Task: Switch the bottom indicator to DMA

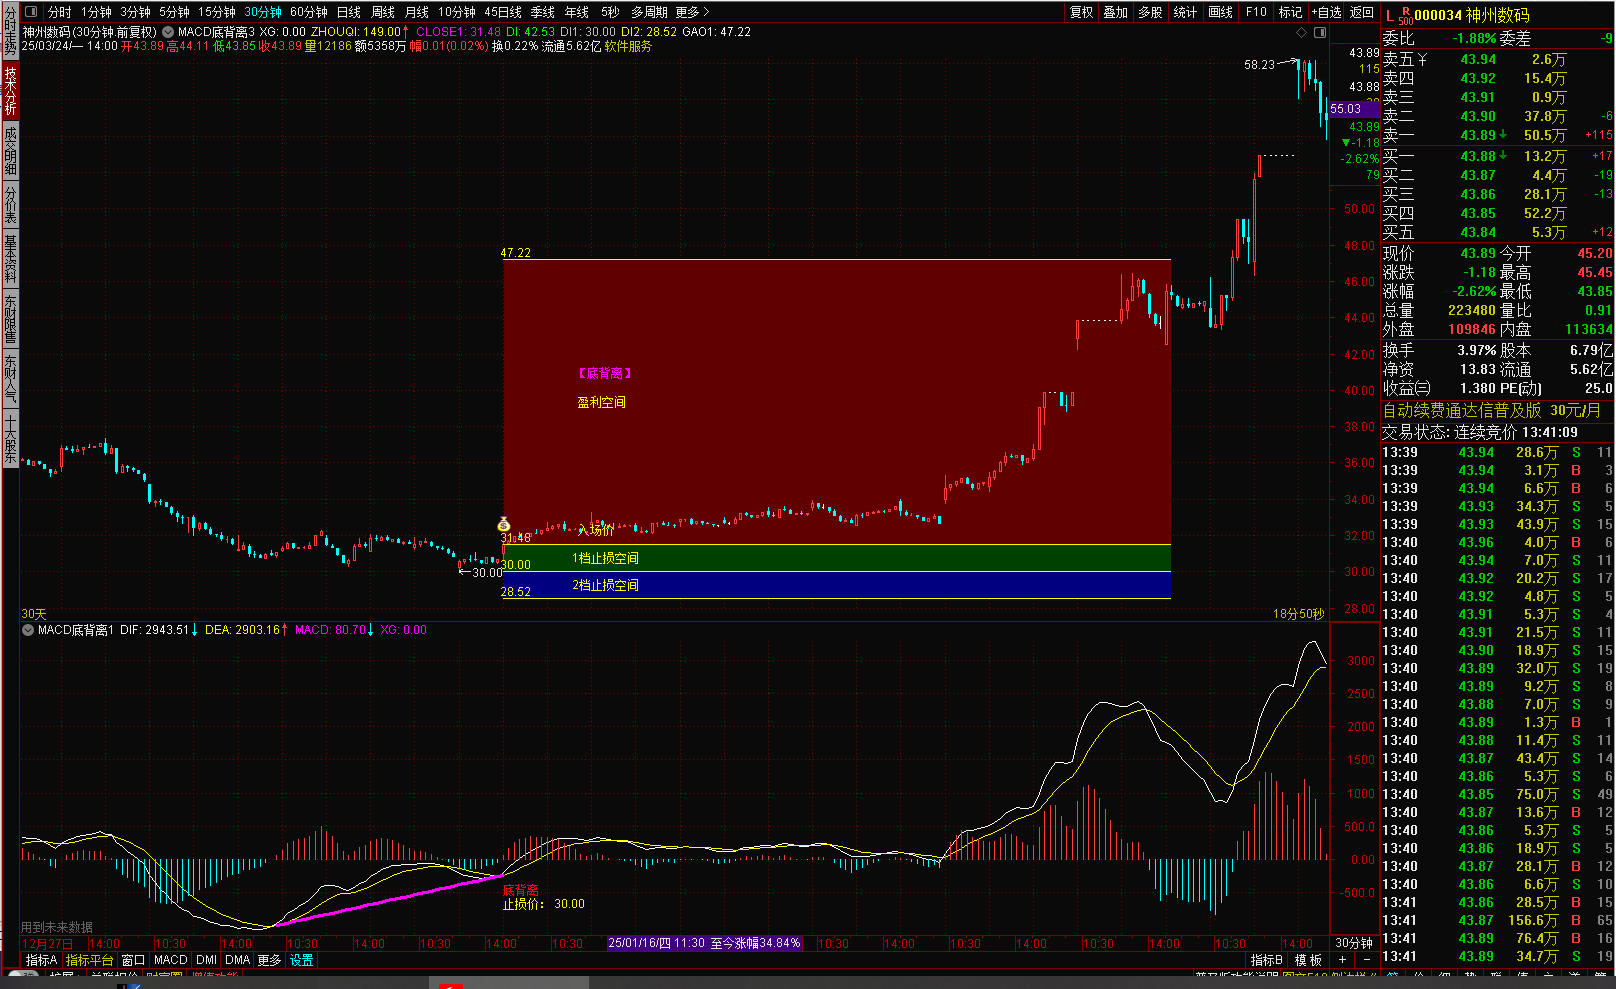Action: [x=238, y=960]
